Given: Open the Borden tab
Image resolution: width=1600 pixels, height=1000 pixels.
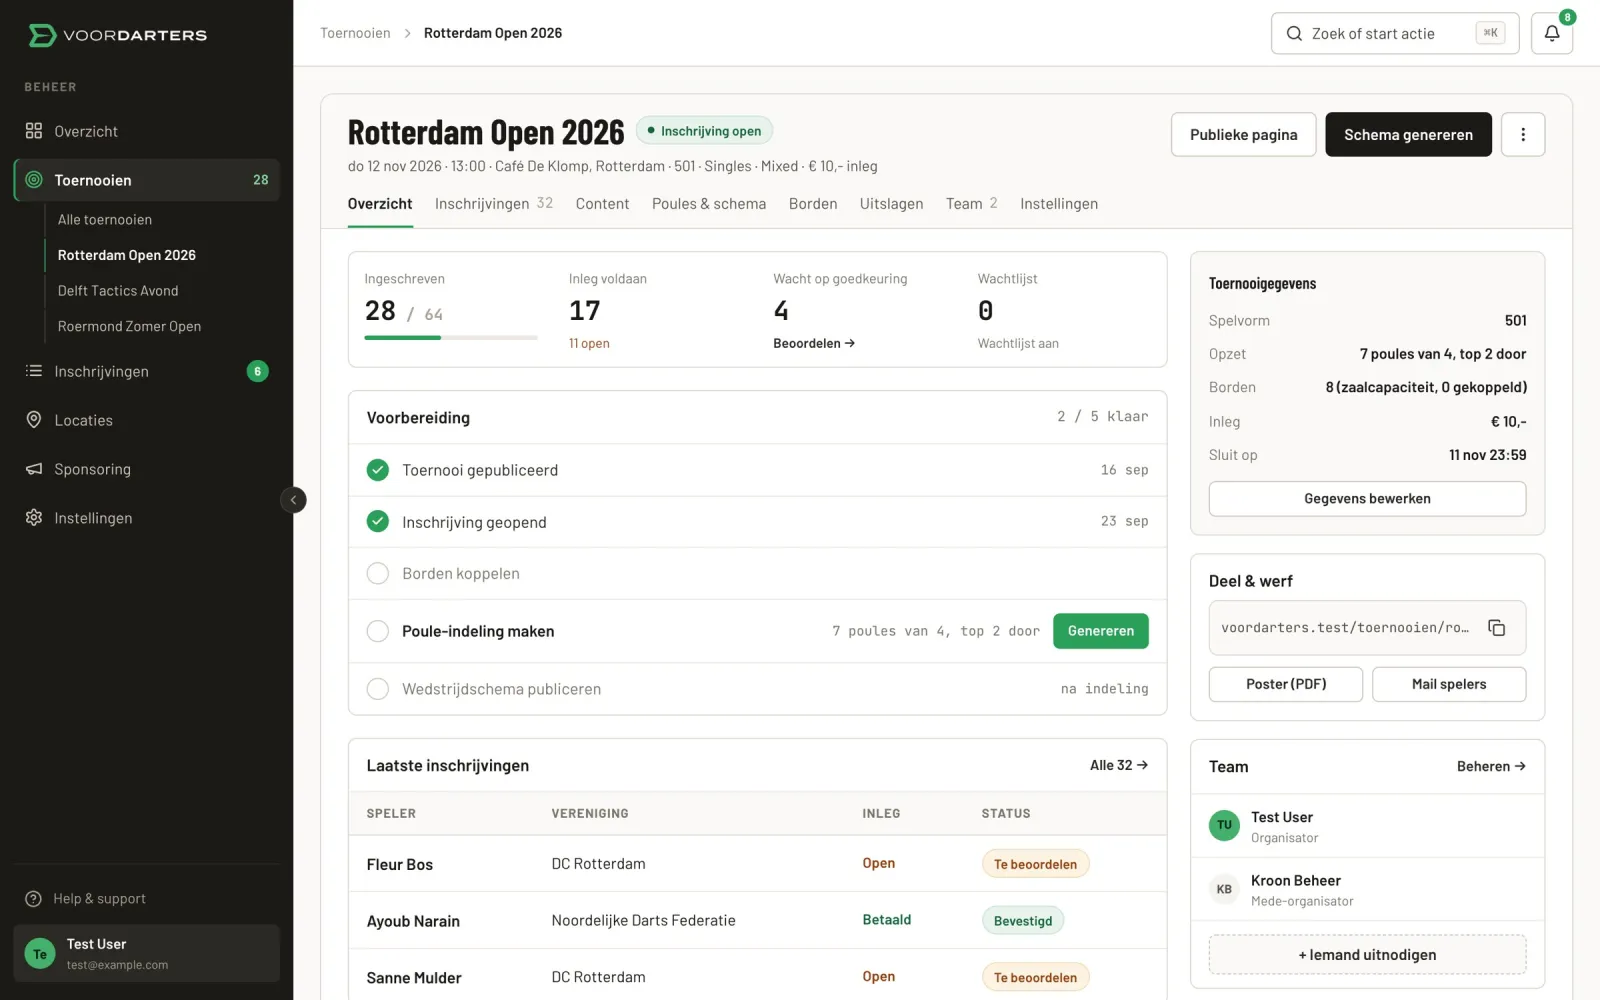Looking at the screenshot, I should (813, 204).
